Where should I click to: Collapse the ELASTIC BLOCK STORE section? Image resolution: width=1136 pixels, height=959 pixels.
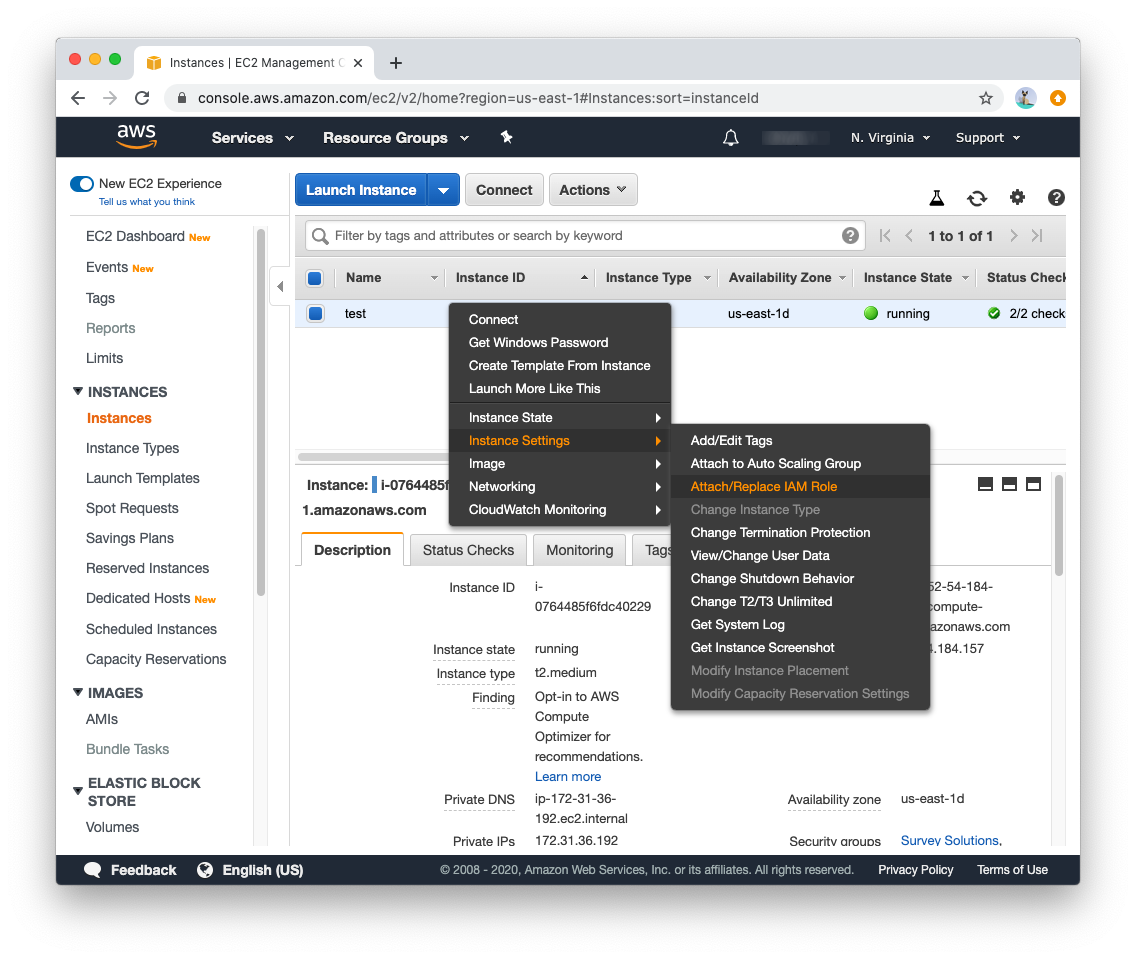click(78, 791)
